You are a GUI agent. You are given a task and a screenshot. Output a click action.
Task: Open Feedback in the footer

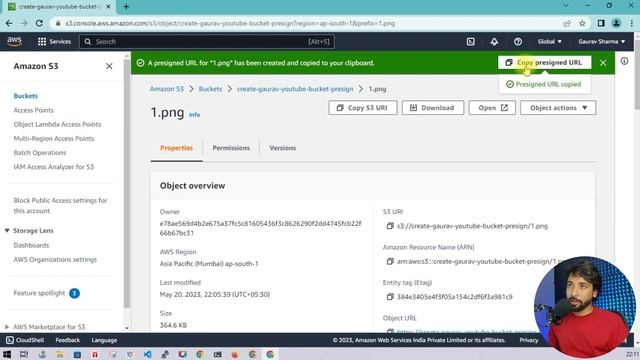tap(68, 340)
